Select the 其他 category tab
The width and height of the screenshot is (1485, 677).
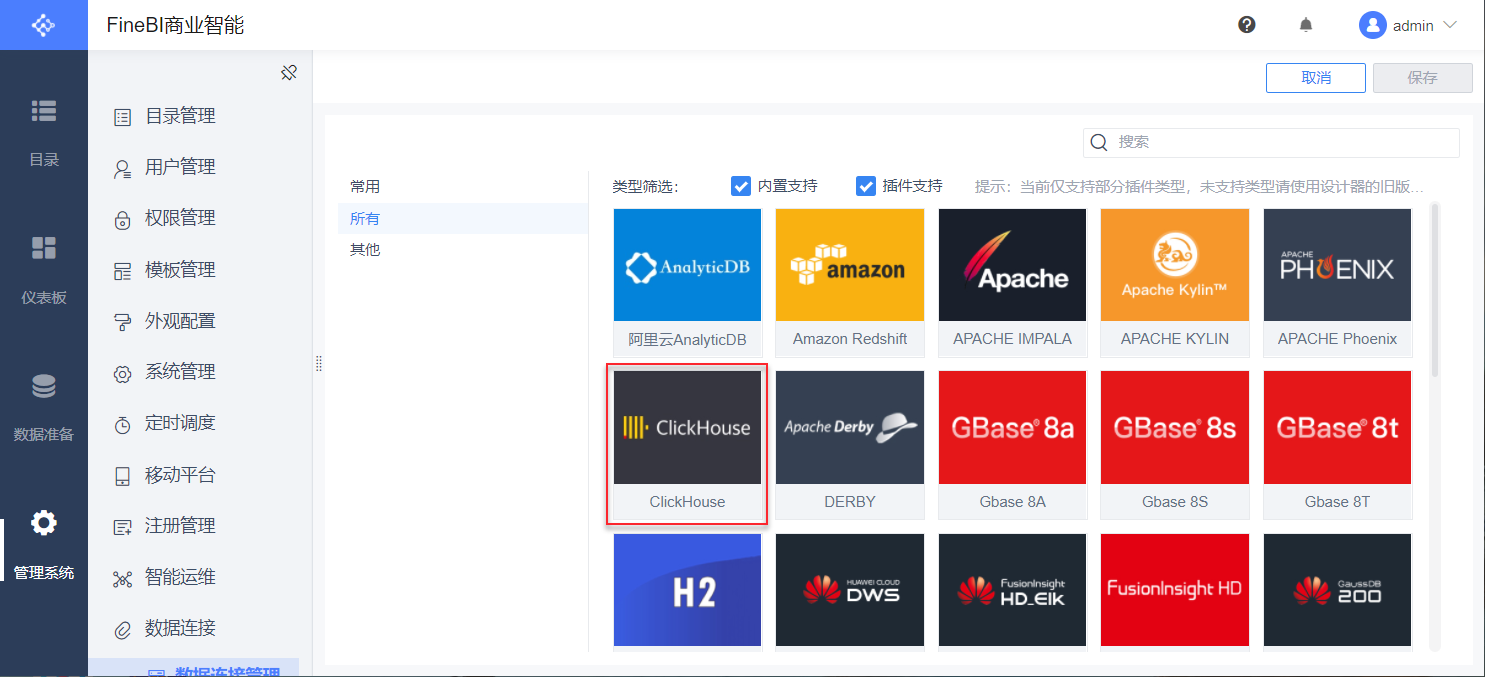click(462, 249)
